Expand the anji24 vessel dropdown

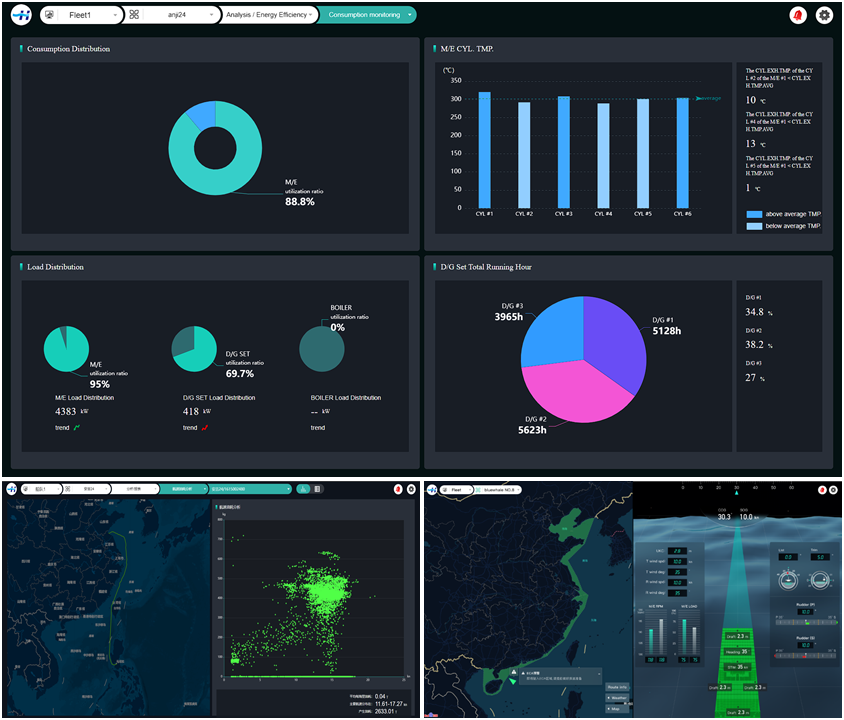(172, 15)
